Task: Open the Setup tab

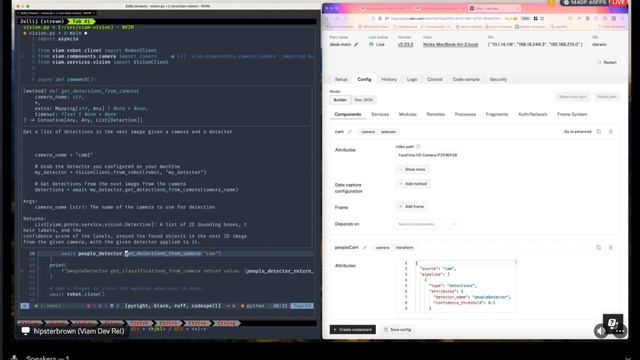Action: click(341, 79)
